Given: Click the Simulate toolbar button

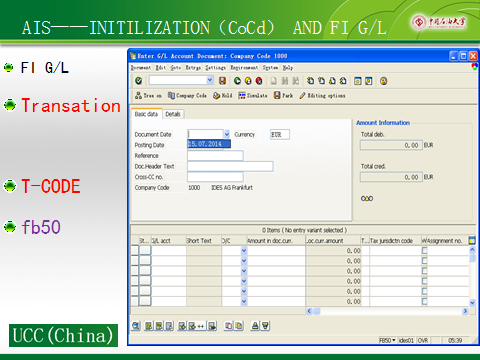Looking at the screenshot, I should pyautogui.click(x=253, y=96).
